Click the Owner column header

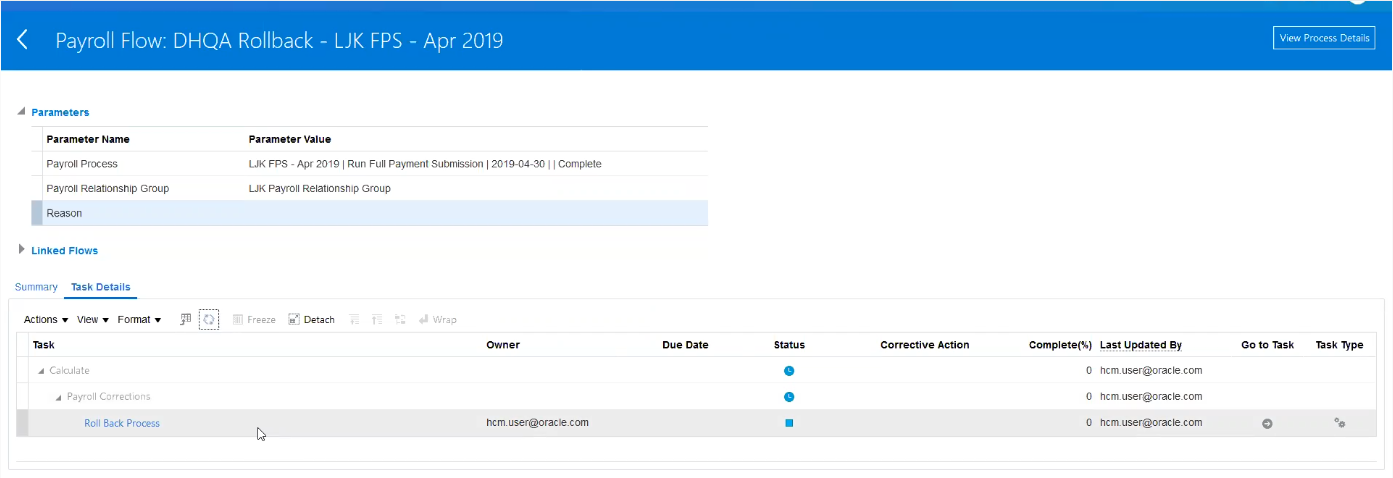pyautogui.click(x=503, y=345)
